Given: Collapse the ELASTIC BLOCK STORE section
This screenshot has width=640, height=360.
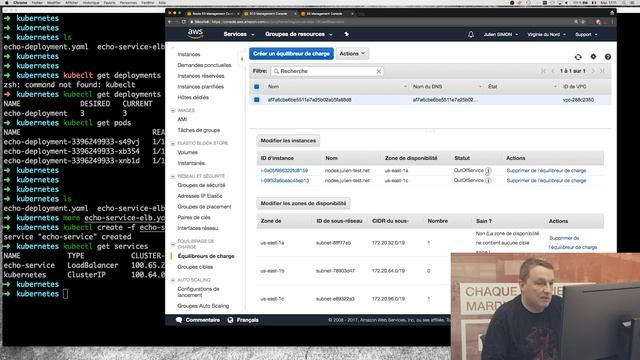Looking at the screenshot, I should pos(173,143).
